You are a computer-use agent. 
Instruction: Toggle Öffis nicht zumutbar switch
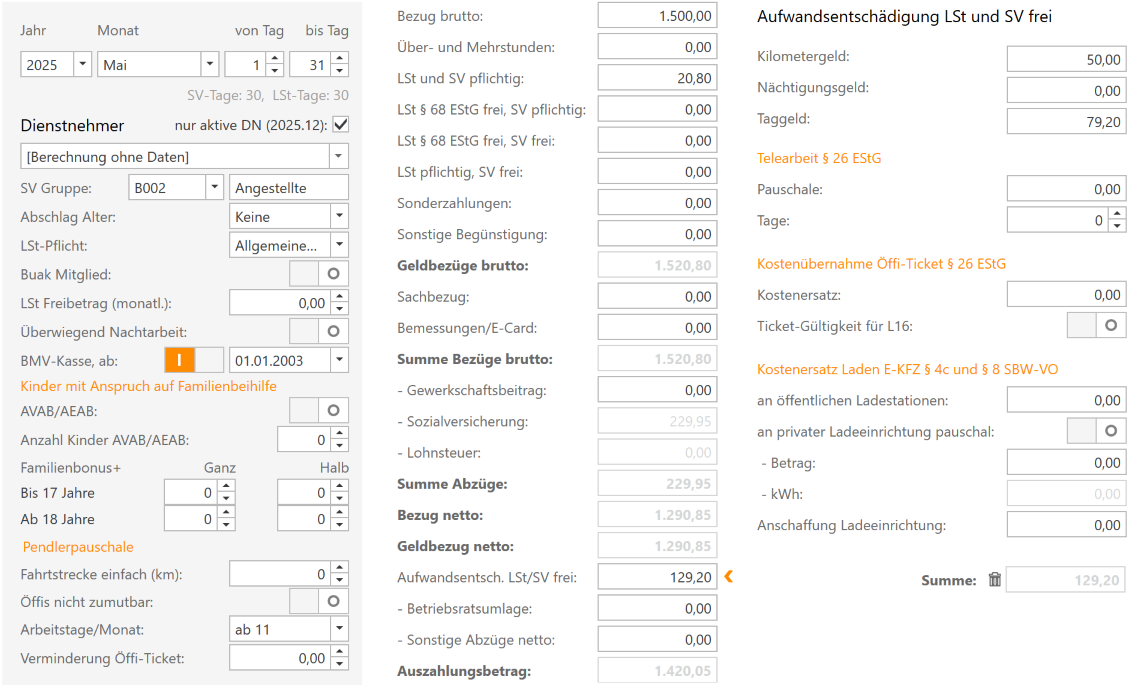click(x=318, y=600)
